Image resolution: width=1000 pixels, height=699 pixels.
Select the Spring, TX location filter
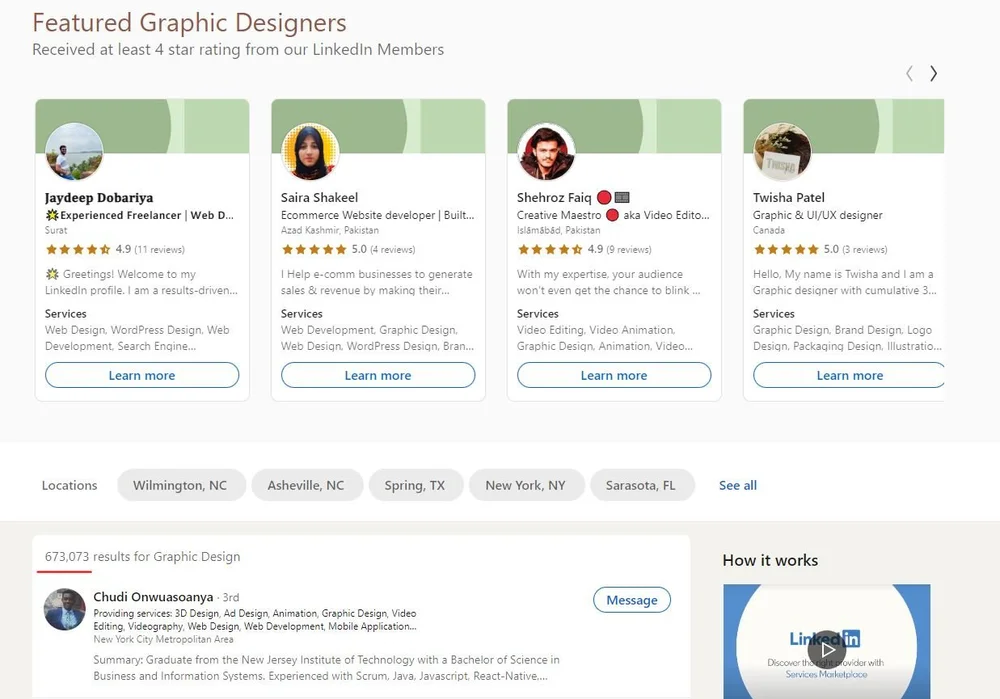(415, 485)
